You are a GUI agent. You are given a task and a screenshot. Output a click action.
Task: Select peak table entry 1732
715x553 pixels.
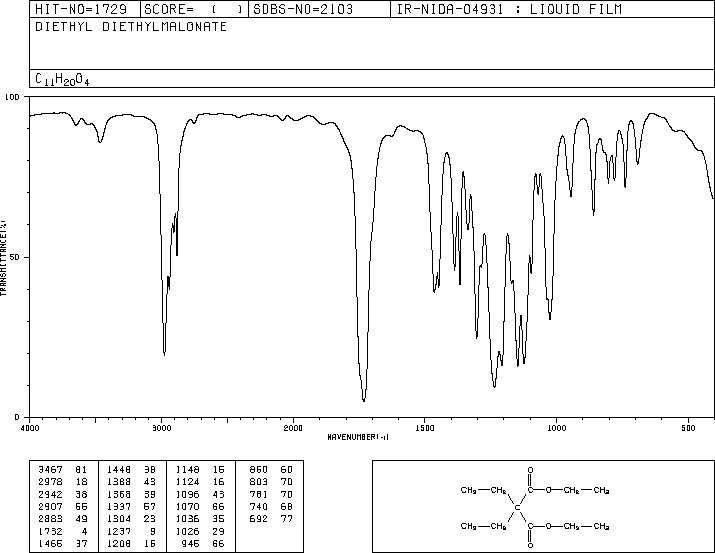[x=50, y=531]
